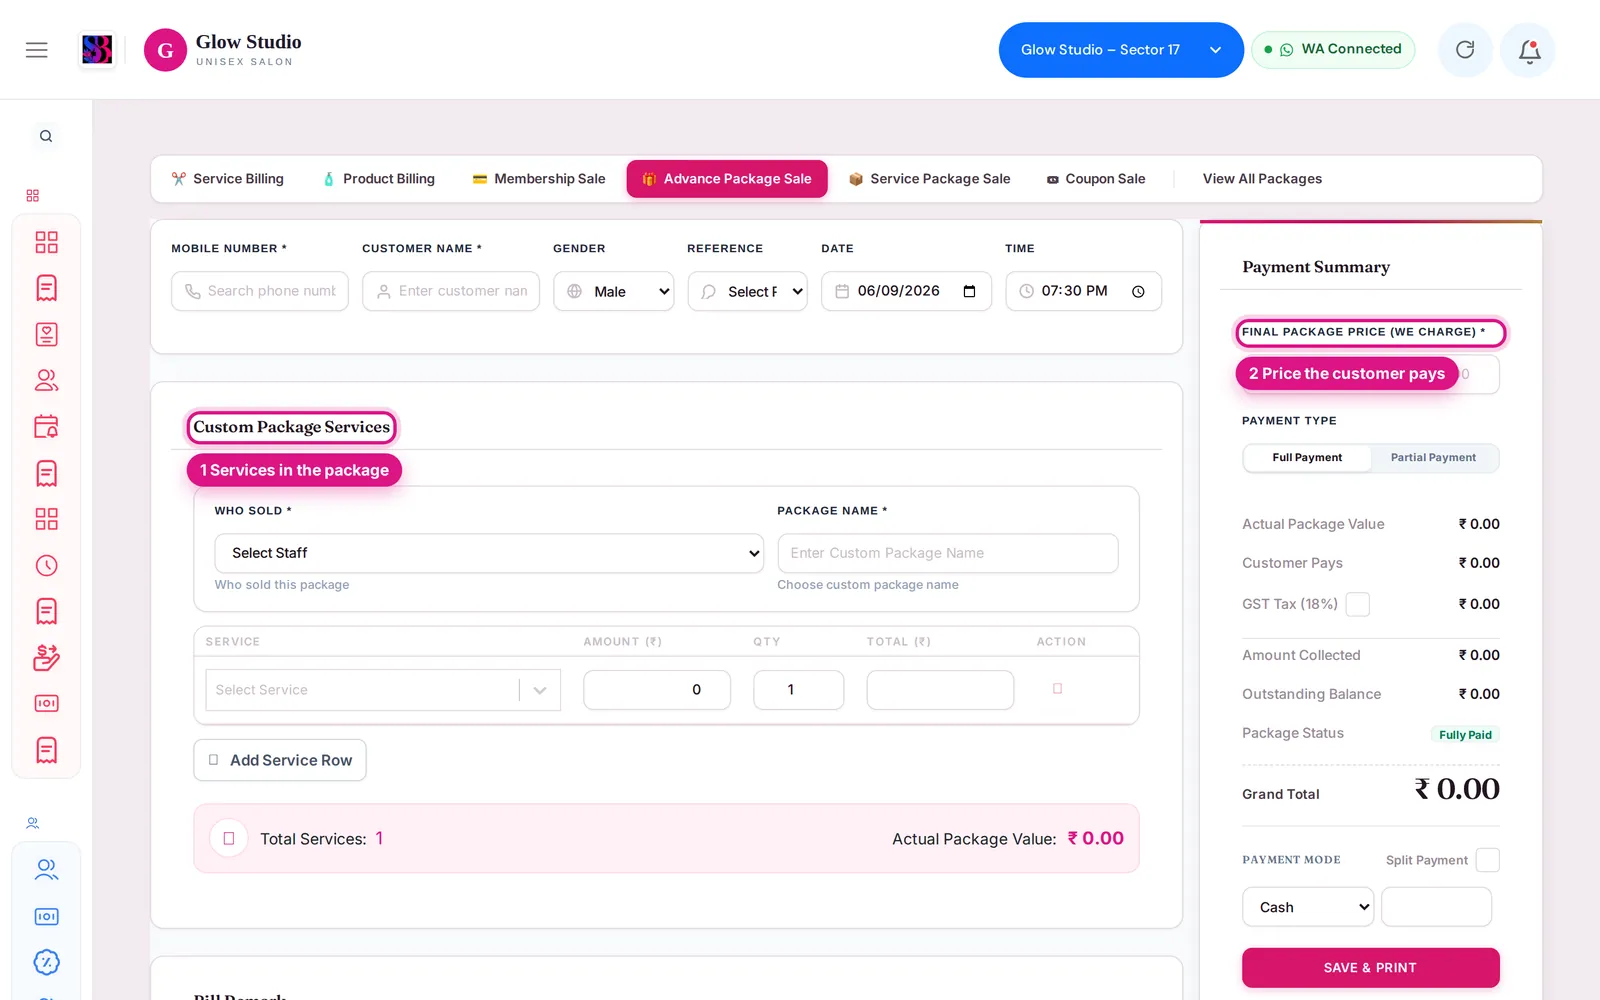
Task: Open the calendar appointments sidebar icon
Action: (x=46, y=427)
